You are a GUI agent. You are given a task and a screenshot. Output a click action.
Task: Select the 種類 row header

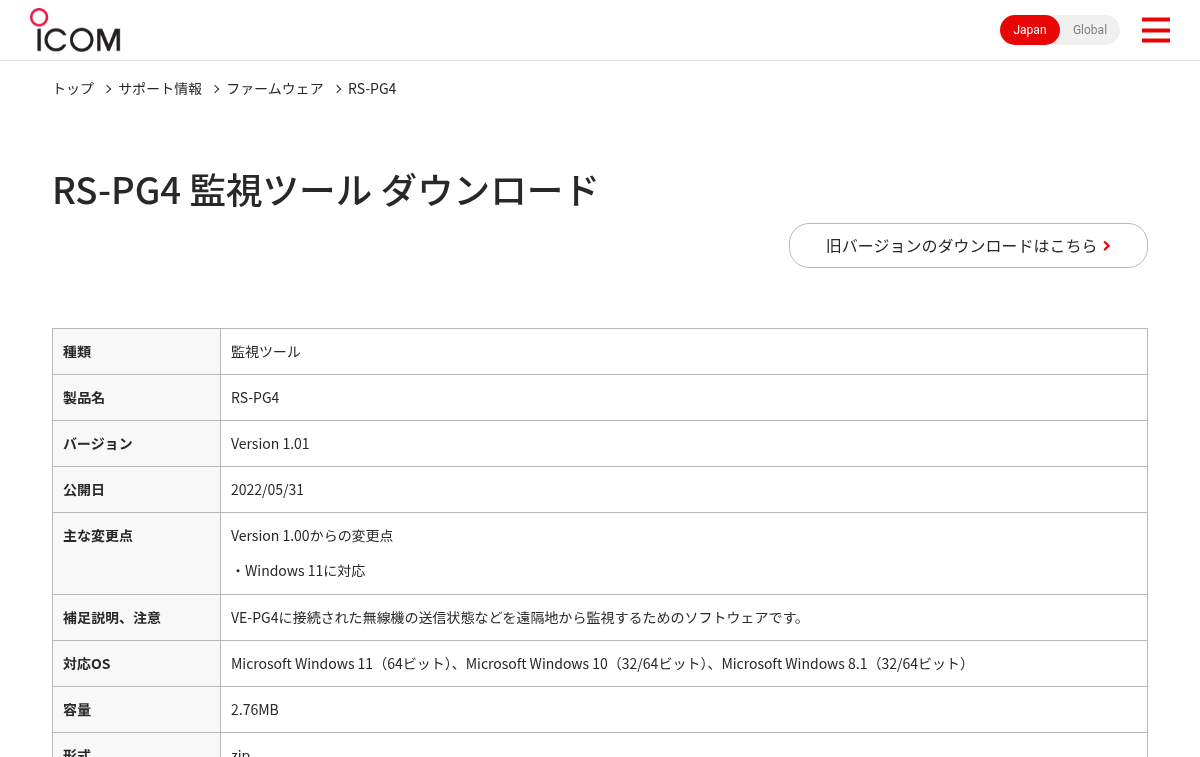(137, 352)
